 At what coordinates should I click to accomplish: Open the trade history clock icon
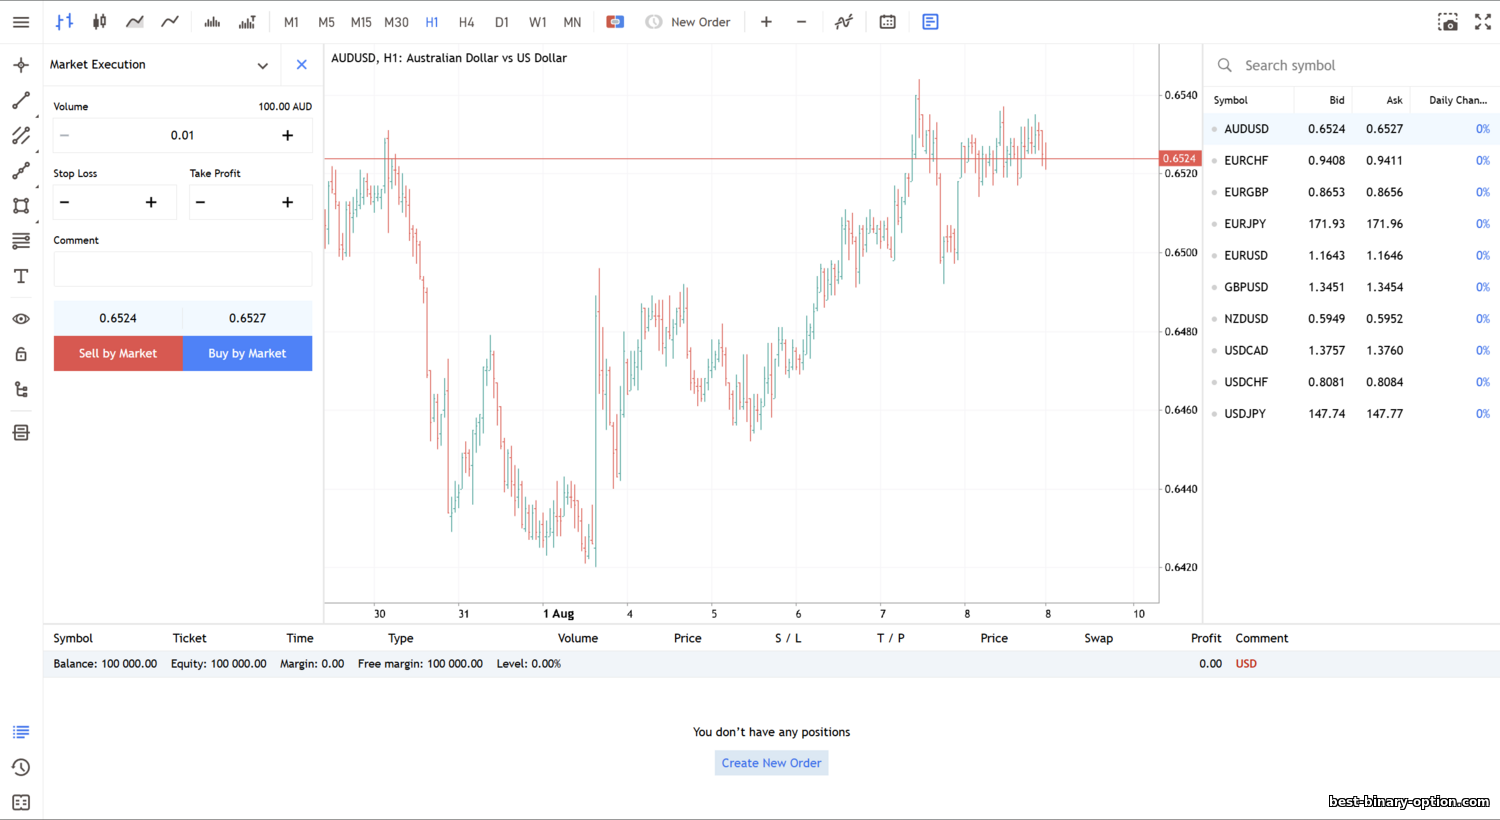click(21, 767)
